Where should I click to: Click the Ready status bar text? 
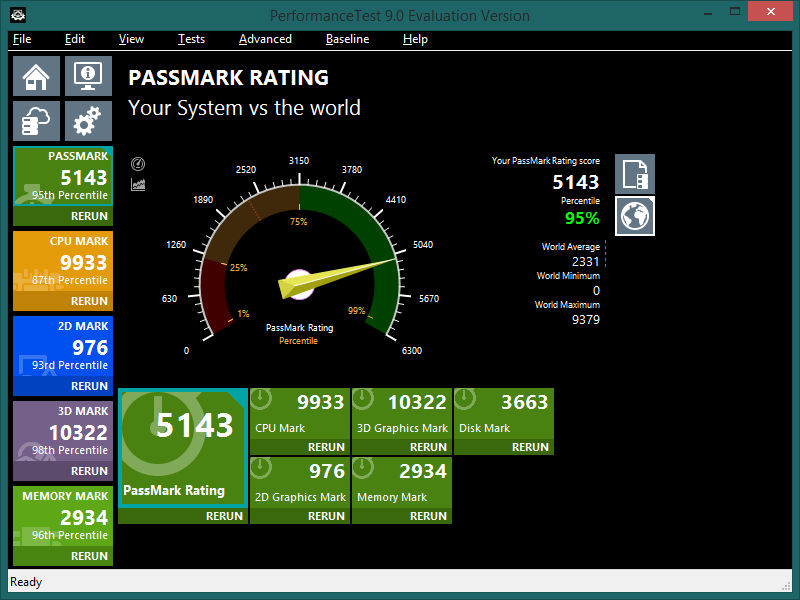[x=26, y=582]
